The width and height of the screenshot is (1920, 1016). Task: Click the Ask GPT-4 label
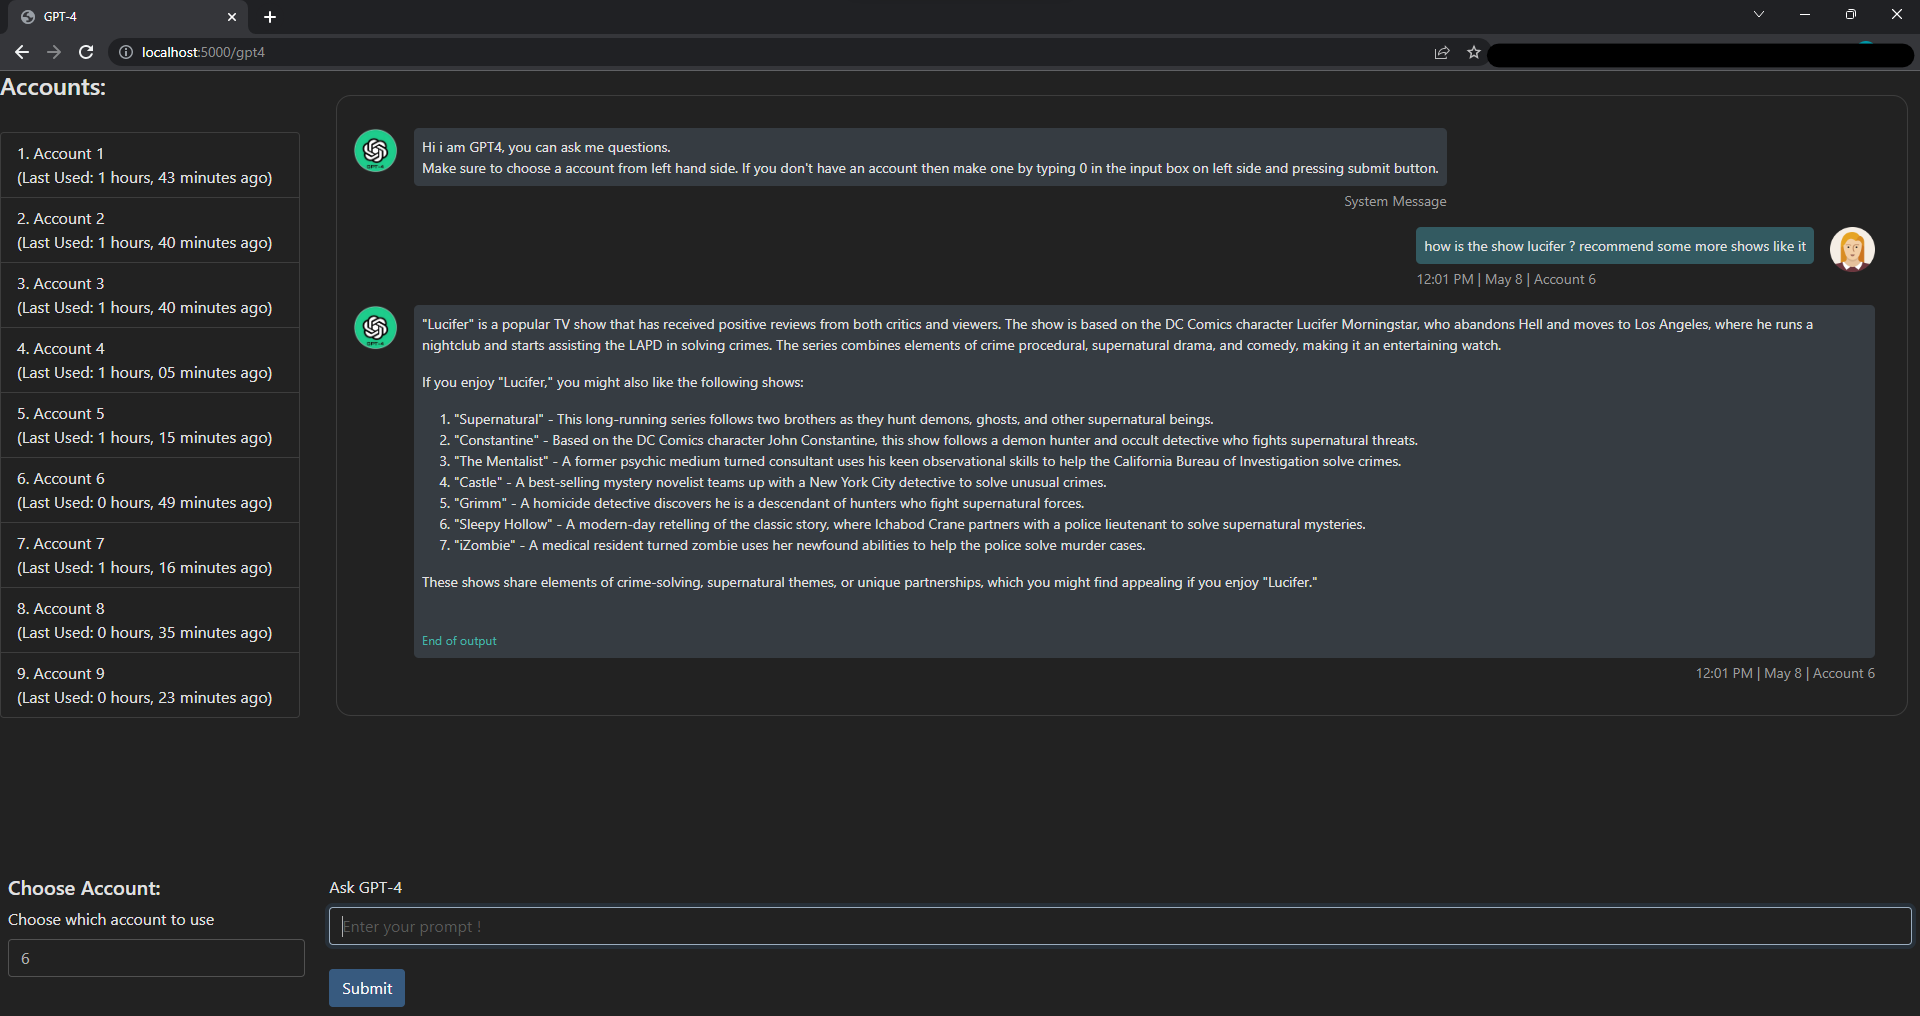365,887
